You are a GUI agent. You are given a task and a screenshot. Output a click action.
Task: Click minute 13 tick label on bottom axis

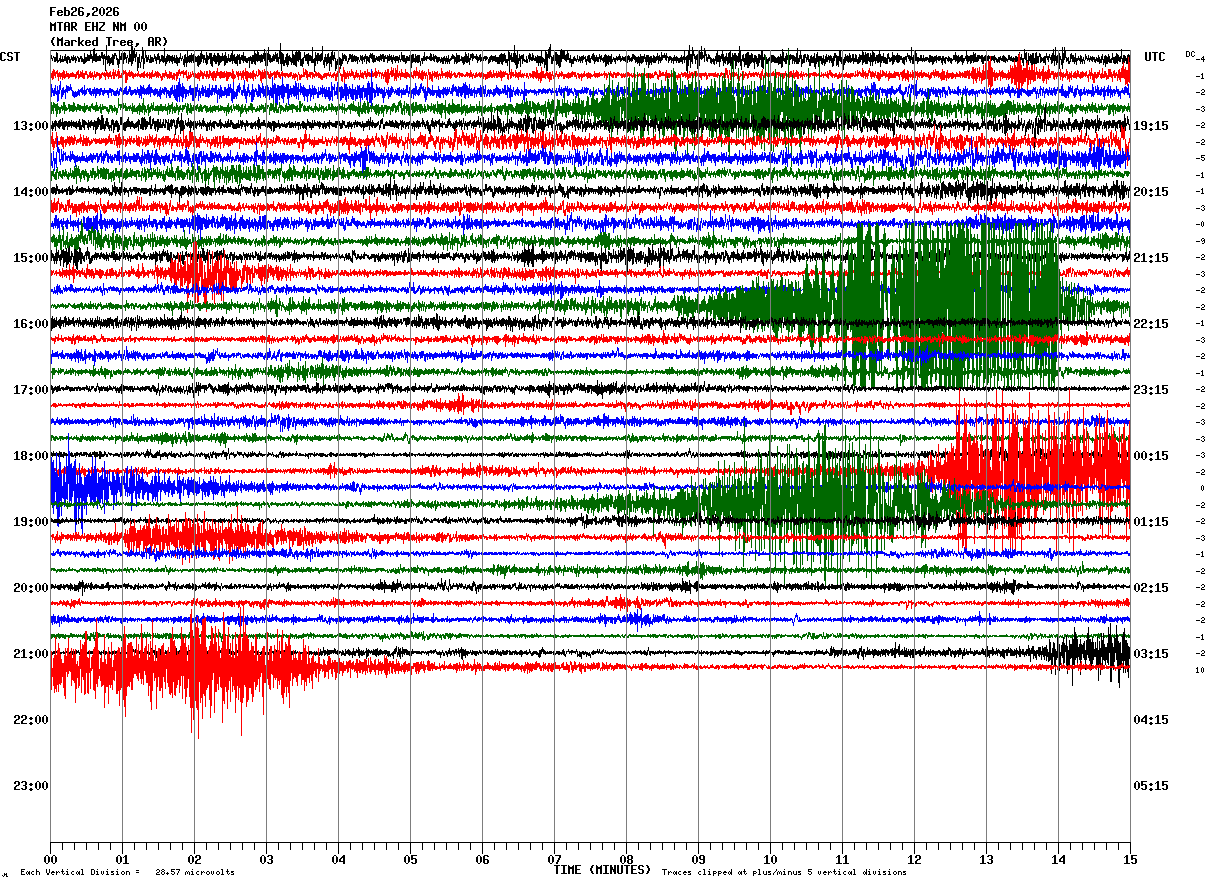986,859
